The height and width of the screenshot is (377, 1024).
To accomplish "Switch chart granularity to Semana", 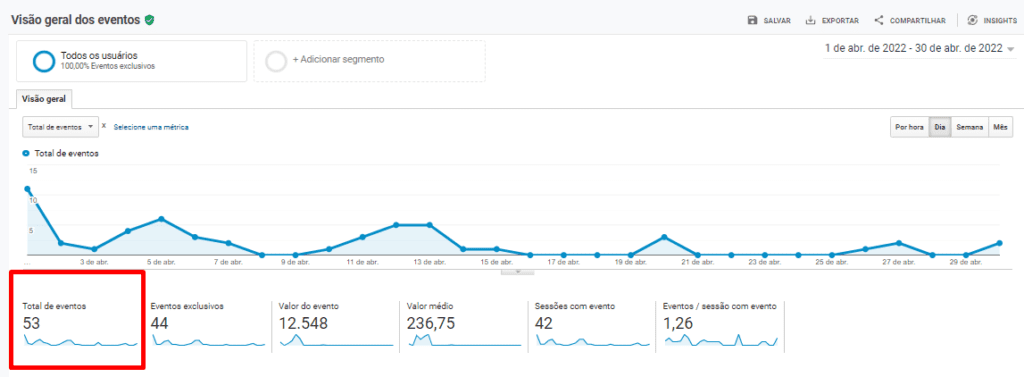I will 970,127.
